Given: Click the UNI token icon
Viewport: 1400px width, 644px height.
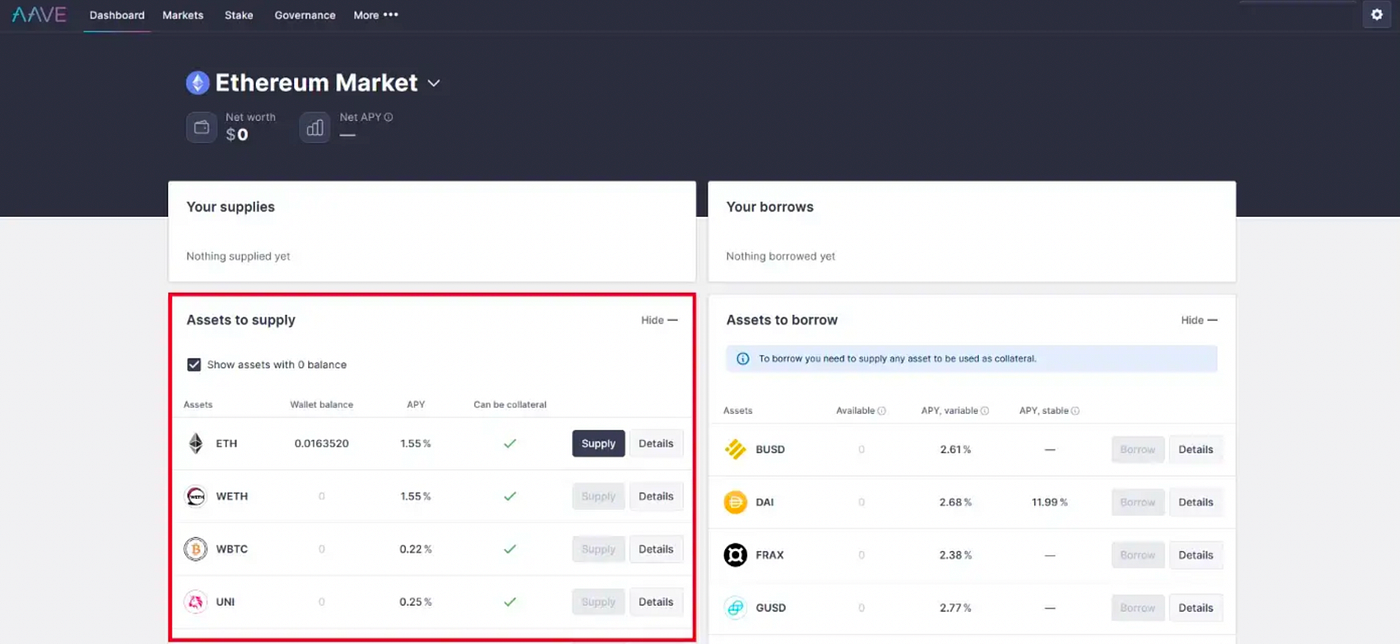Looking at the screenshot, I should 196,602.
